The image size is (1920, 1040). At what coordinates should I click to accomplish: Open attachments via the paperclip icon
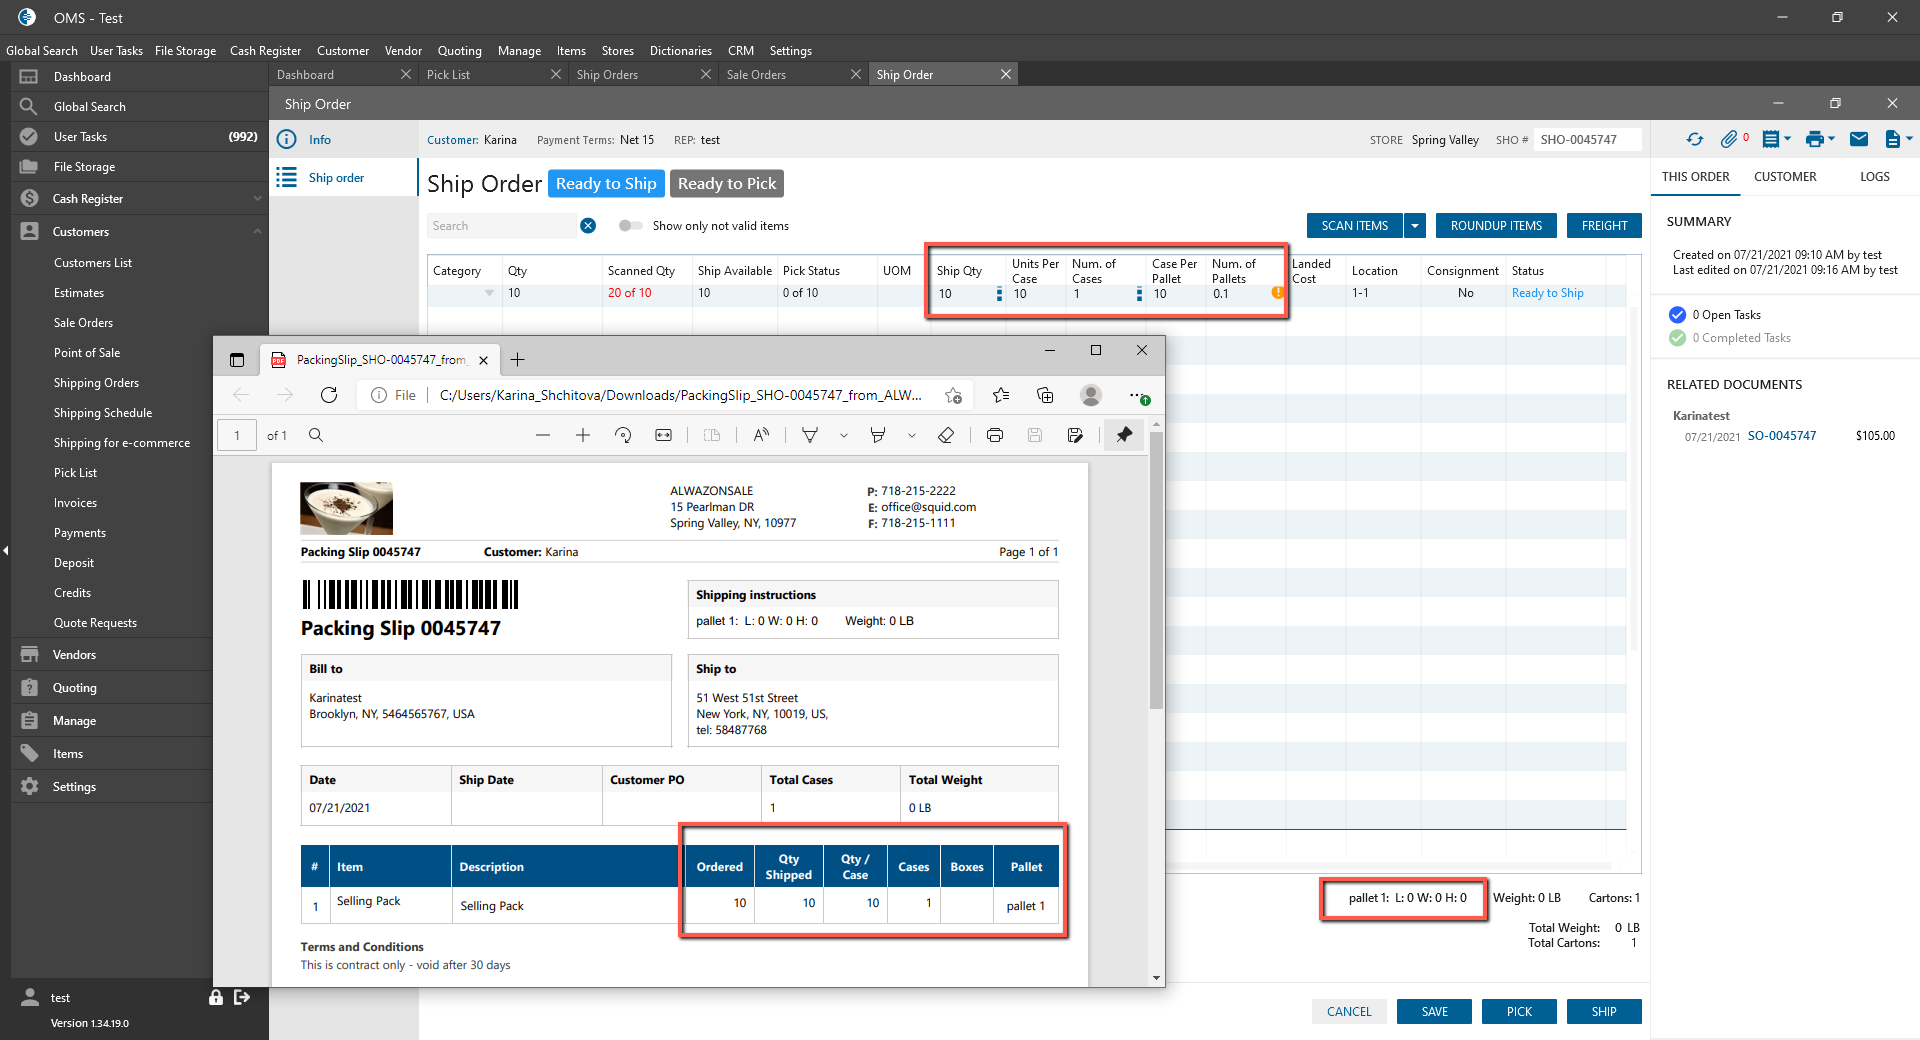(1728, 140)
